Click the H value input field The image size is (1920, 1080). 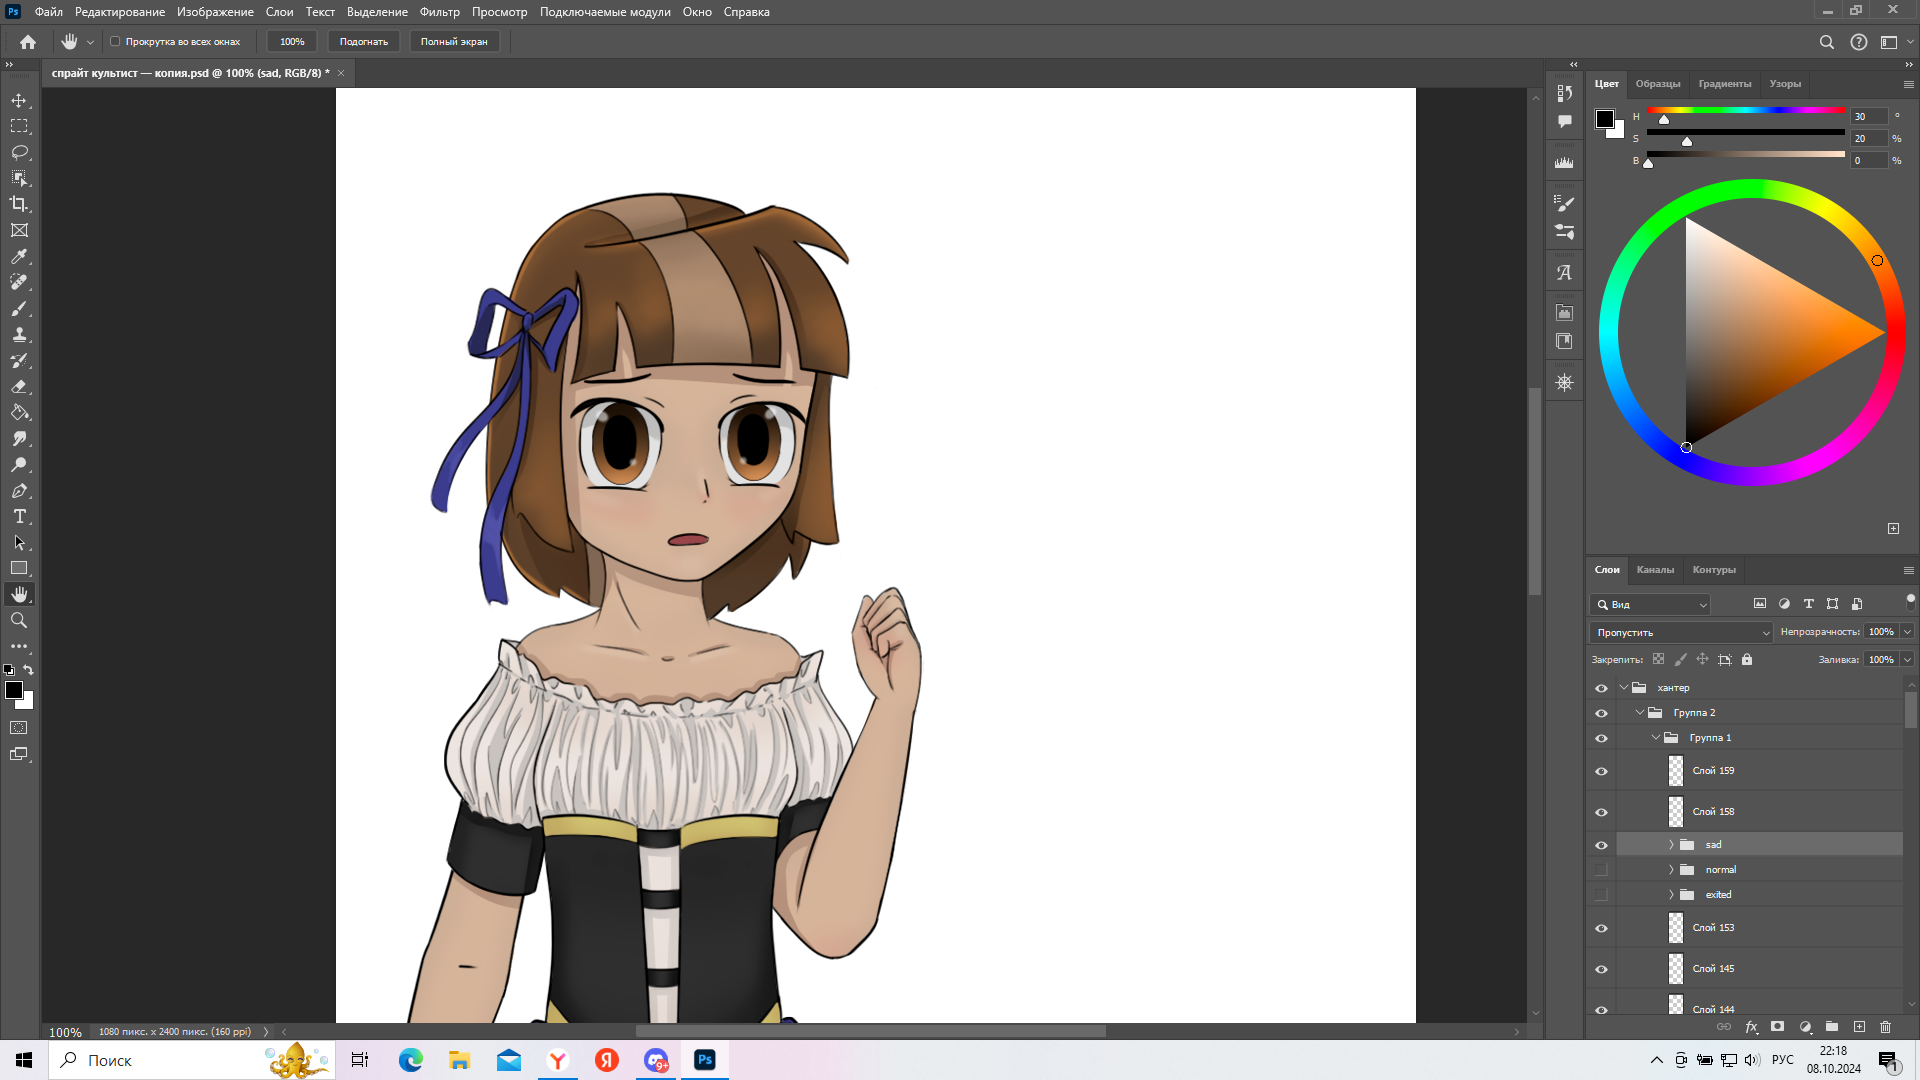point(1868,116)
